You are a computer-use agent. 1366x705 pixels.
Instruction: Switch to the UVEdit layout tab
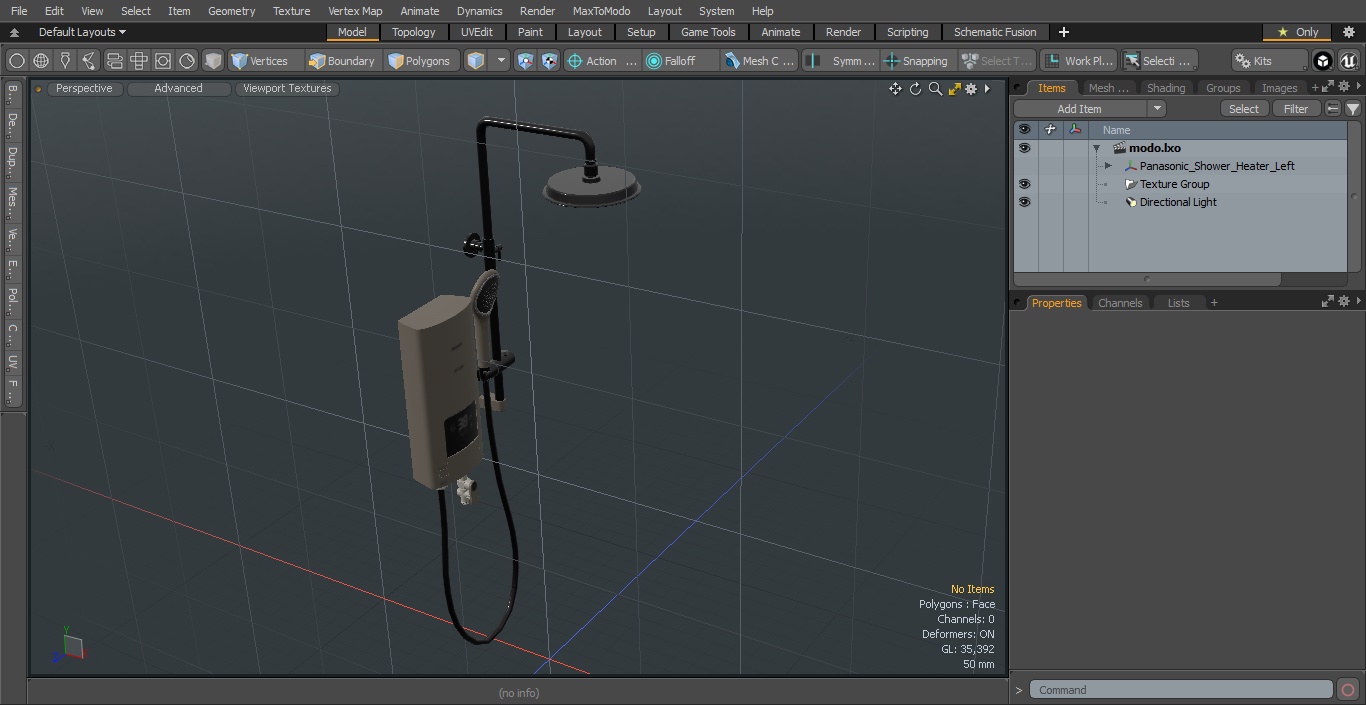click(477, 32)
